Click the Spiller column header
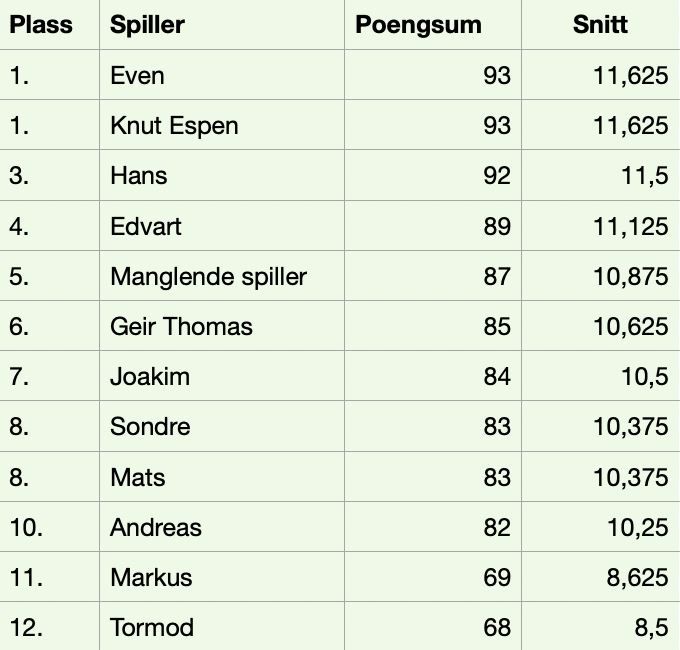Screen dimensions: 680x650 pyautogui.click(x=148, y=25)
